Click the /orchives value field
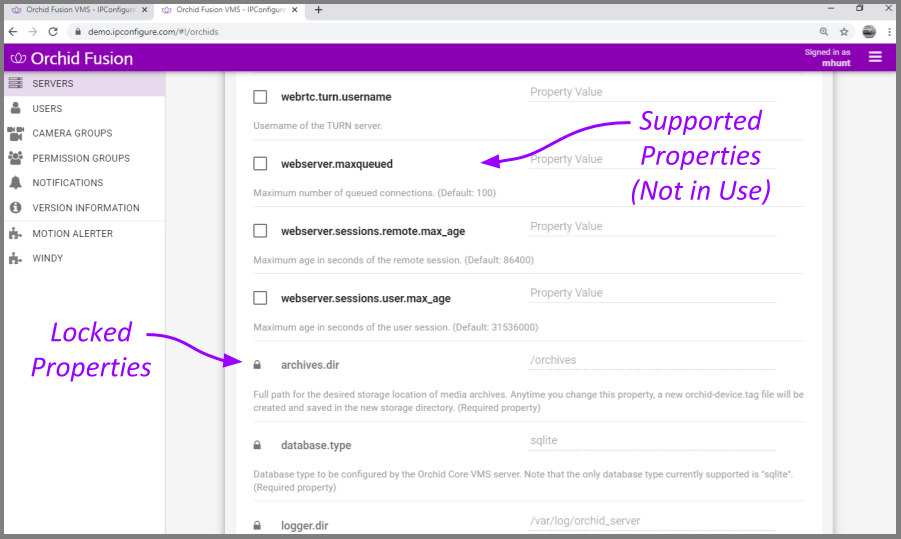 [x=652, y=360]
